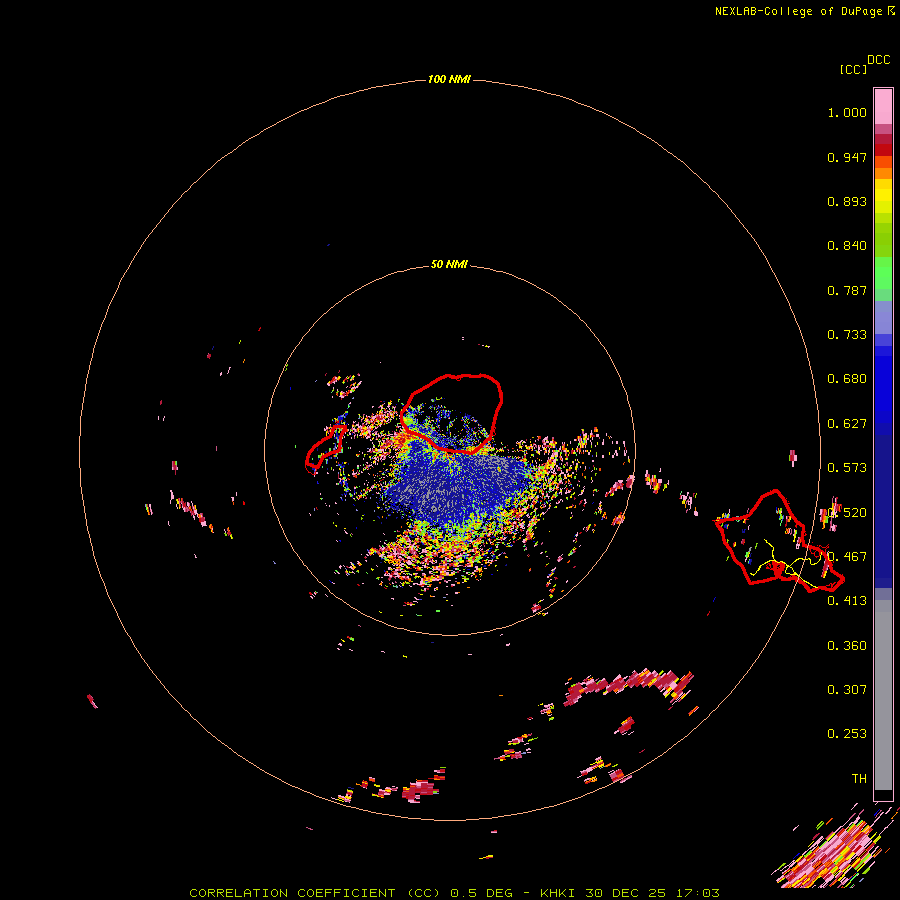The height and width of the screenshot is (900, 900).
Task: Click the pink top segment of color bar
Action: click(883, 107)
